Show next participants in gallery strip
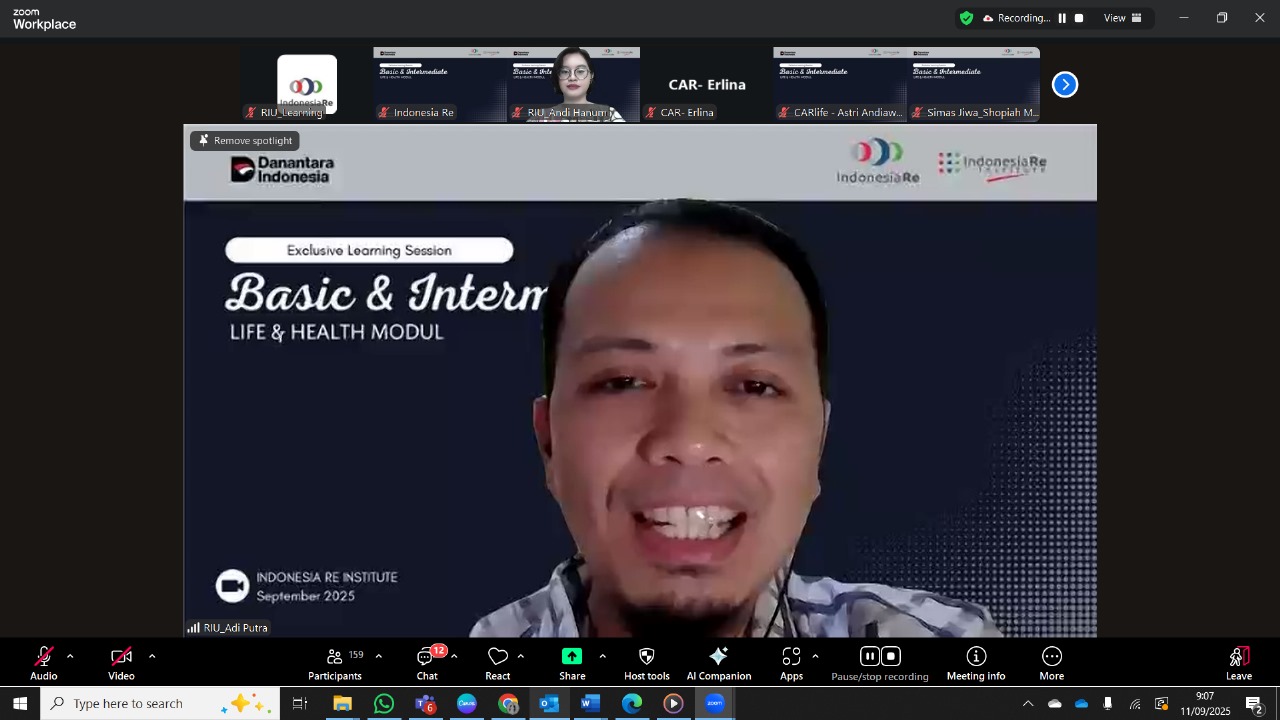The width and height of the screenshot is (1280, 720). [x=1065, y=85]
